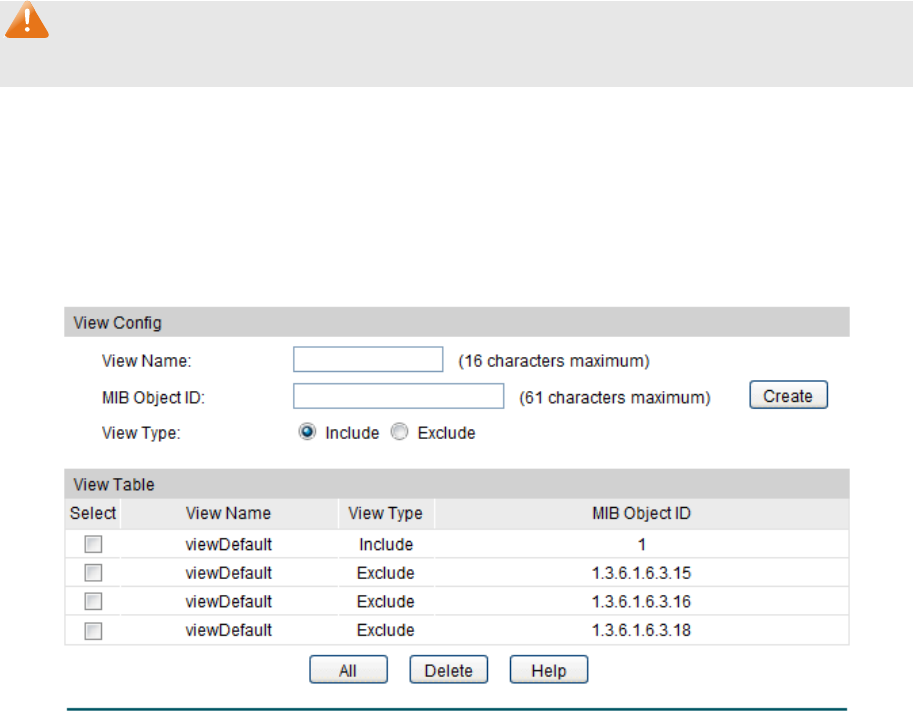The height and width of the screenshot is (715, 913).
Task: Check the box for row 1.3.6.1.6.3.15
Action: click(x=93, y=573)
